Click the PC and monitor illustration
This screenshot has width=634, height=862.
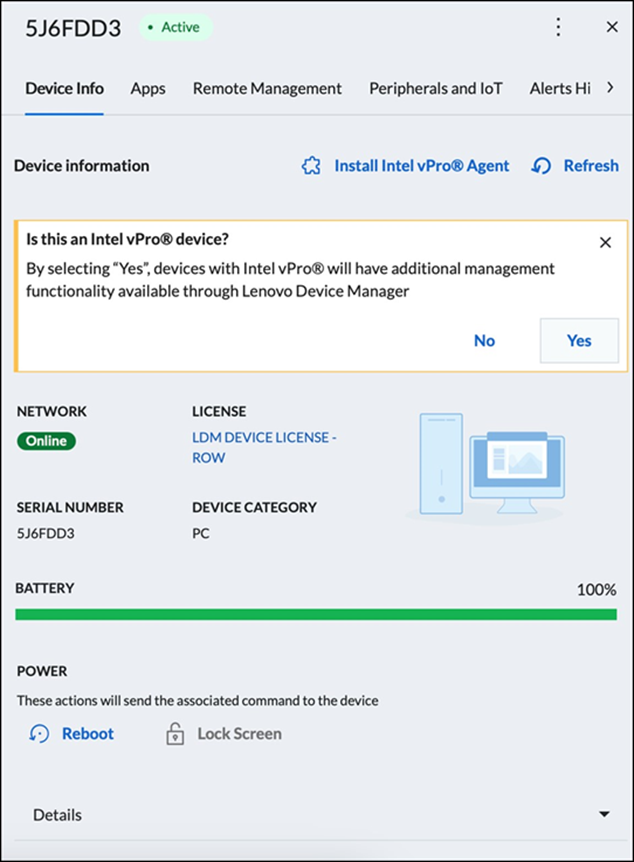point(486,467)
